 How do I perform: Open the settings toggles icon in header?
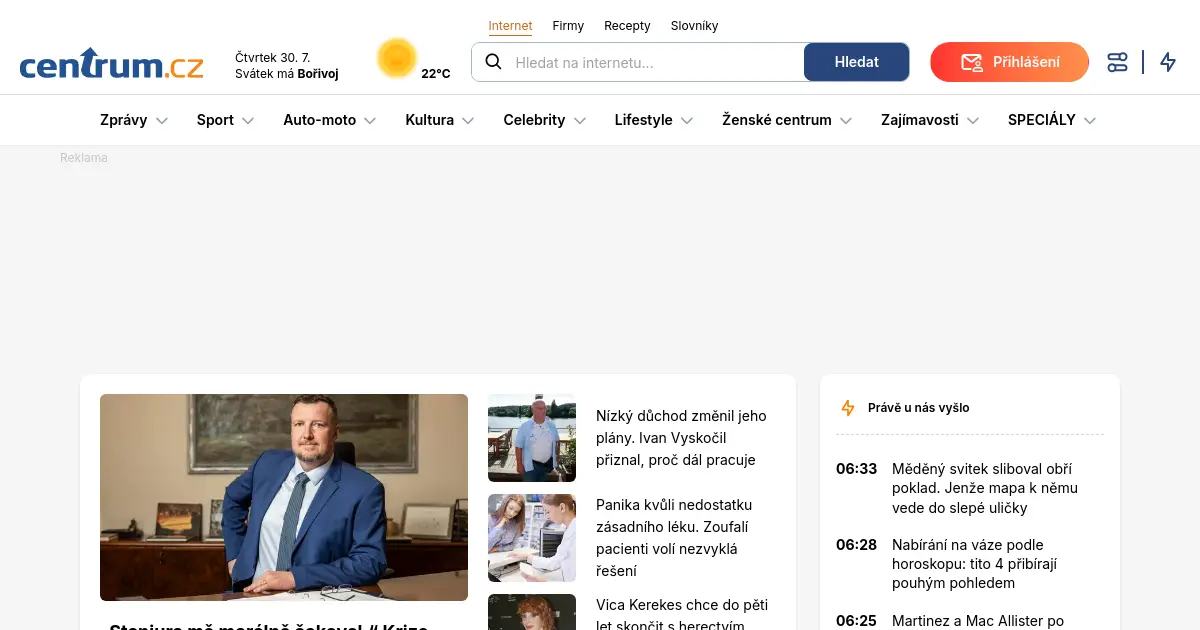coord(1117,62)
